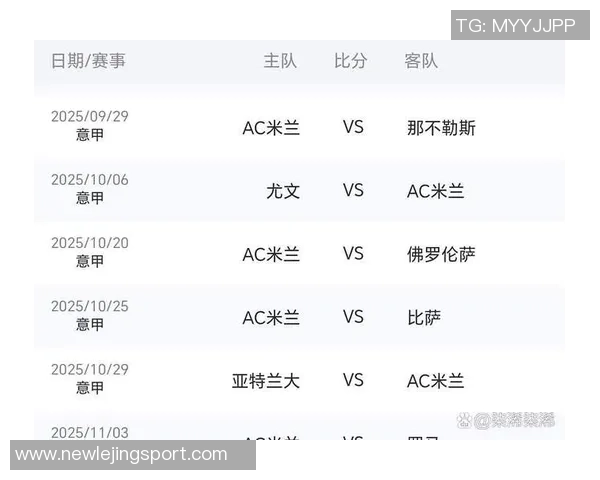600x480 pixels.
Task: Select the 2025/10/25 match date
Action: pos(90,306)
